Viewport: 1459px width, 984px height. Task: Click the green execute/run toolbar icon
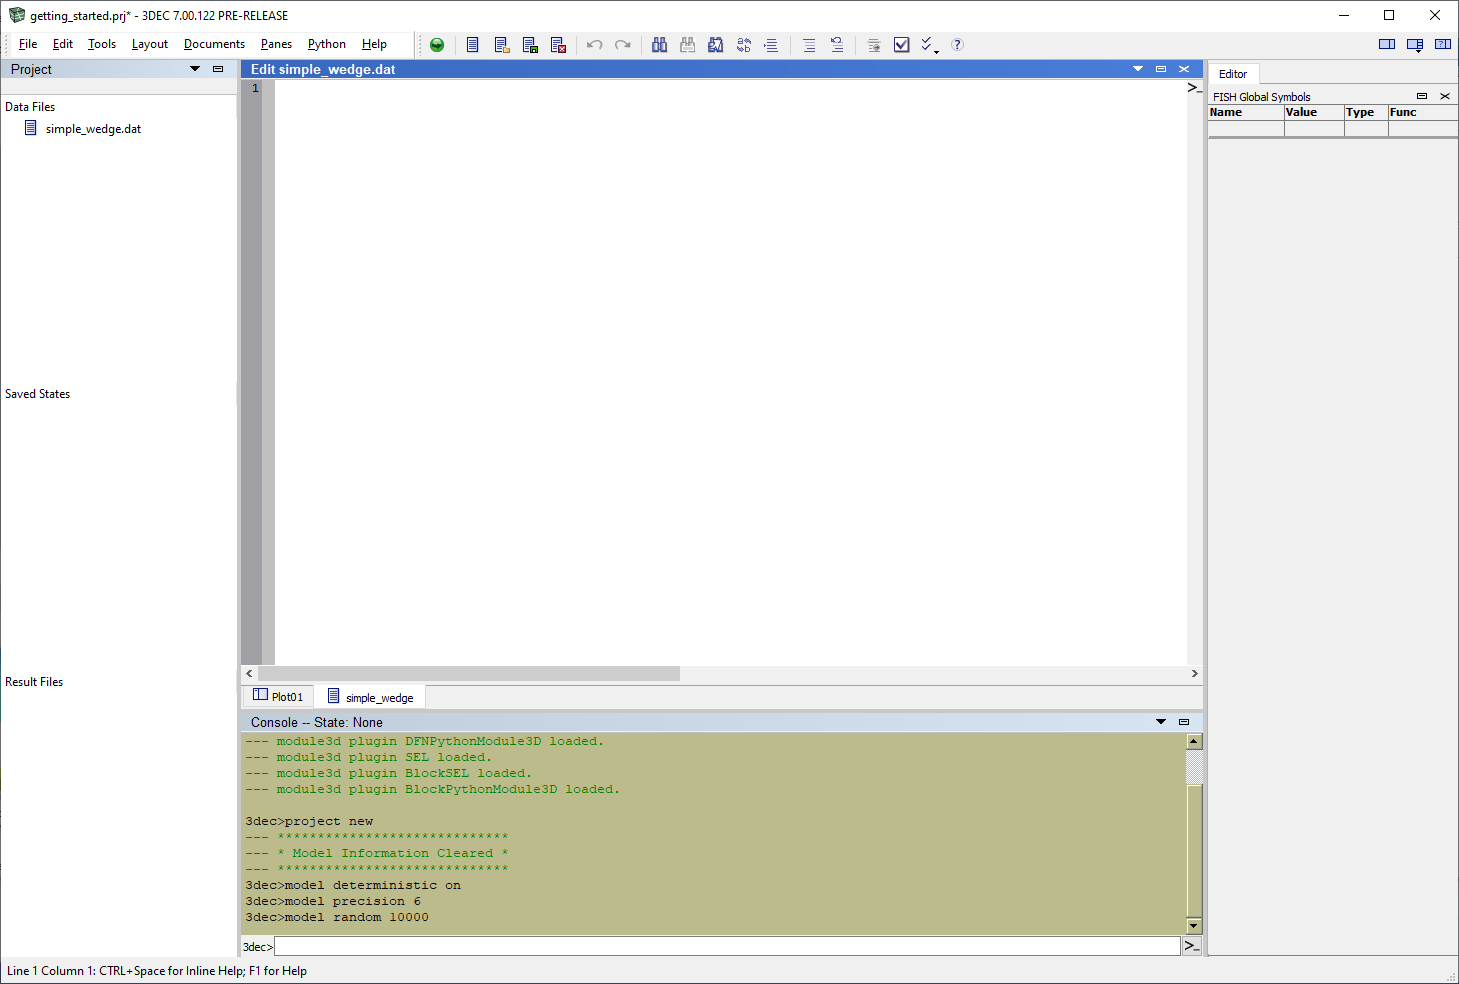[437, 45]
